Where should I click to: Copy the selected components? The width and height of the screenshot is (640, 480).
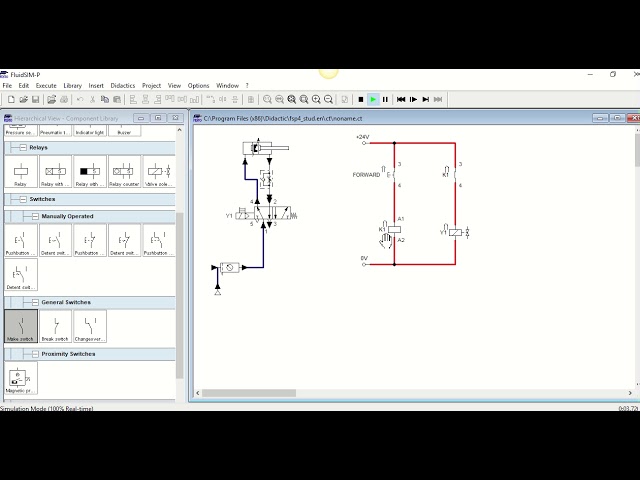tap(105, 99)
